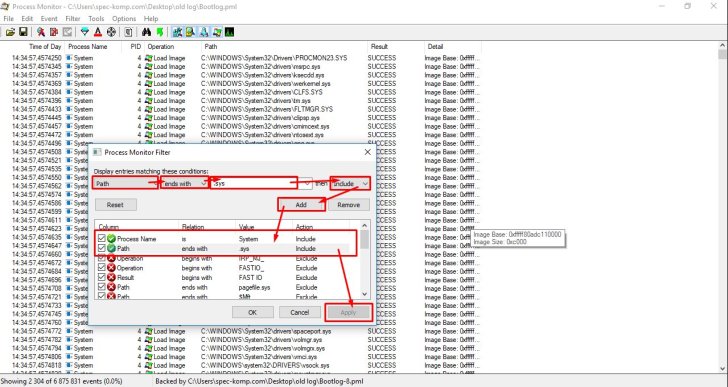
Task: Open Highlight settings with the red A icon
Action: [98, 32]
